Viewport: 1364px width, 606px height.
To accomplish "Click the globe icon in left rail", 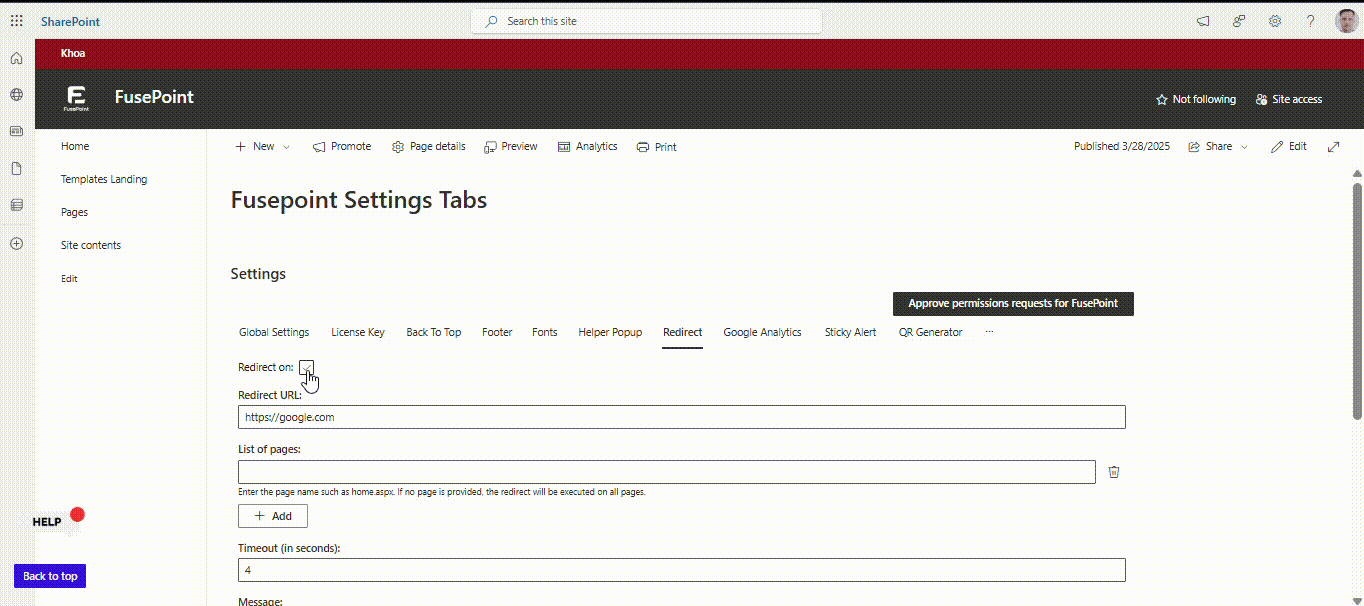I will pos(16,95).
